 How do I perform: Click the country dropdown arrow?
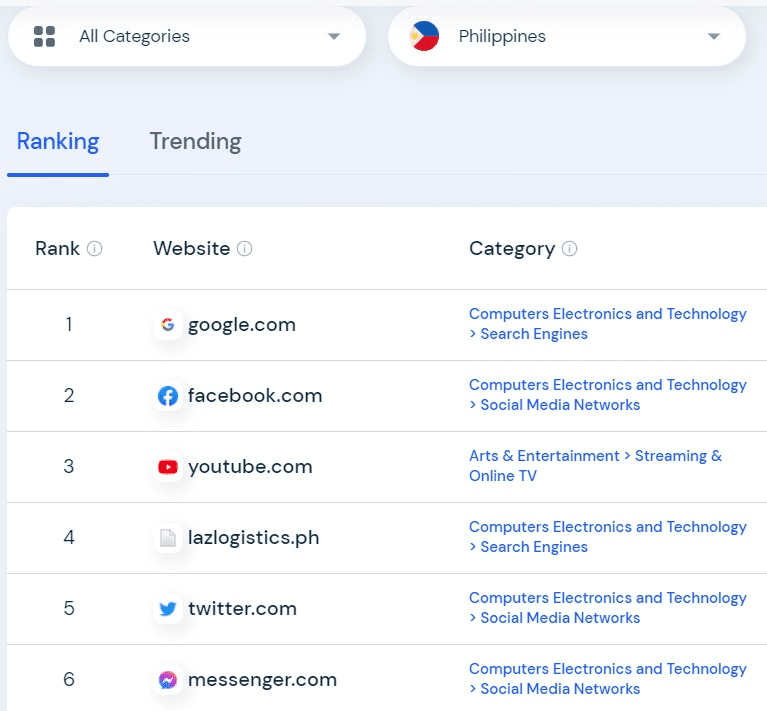pos(714,36)
